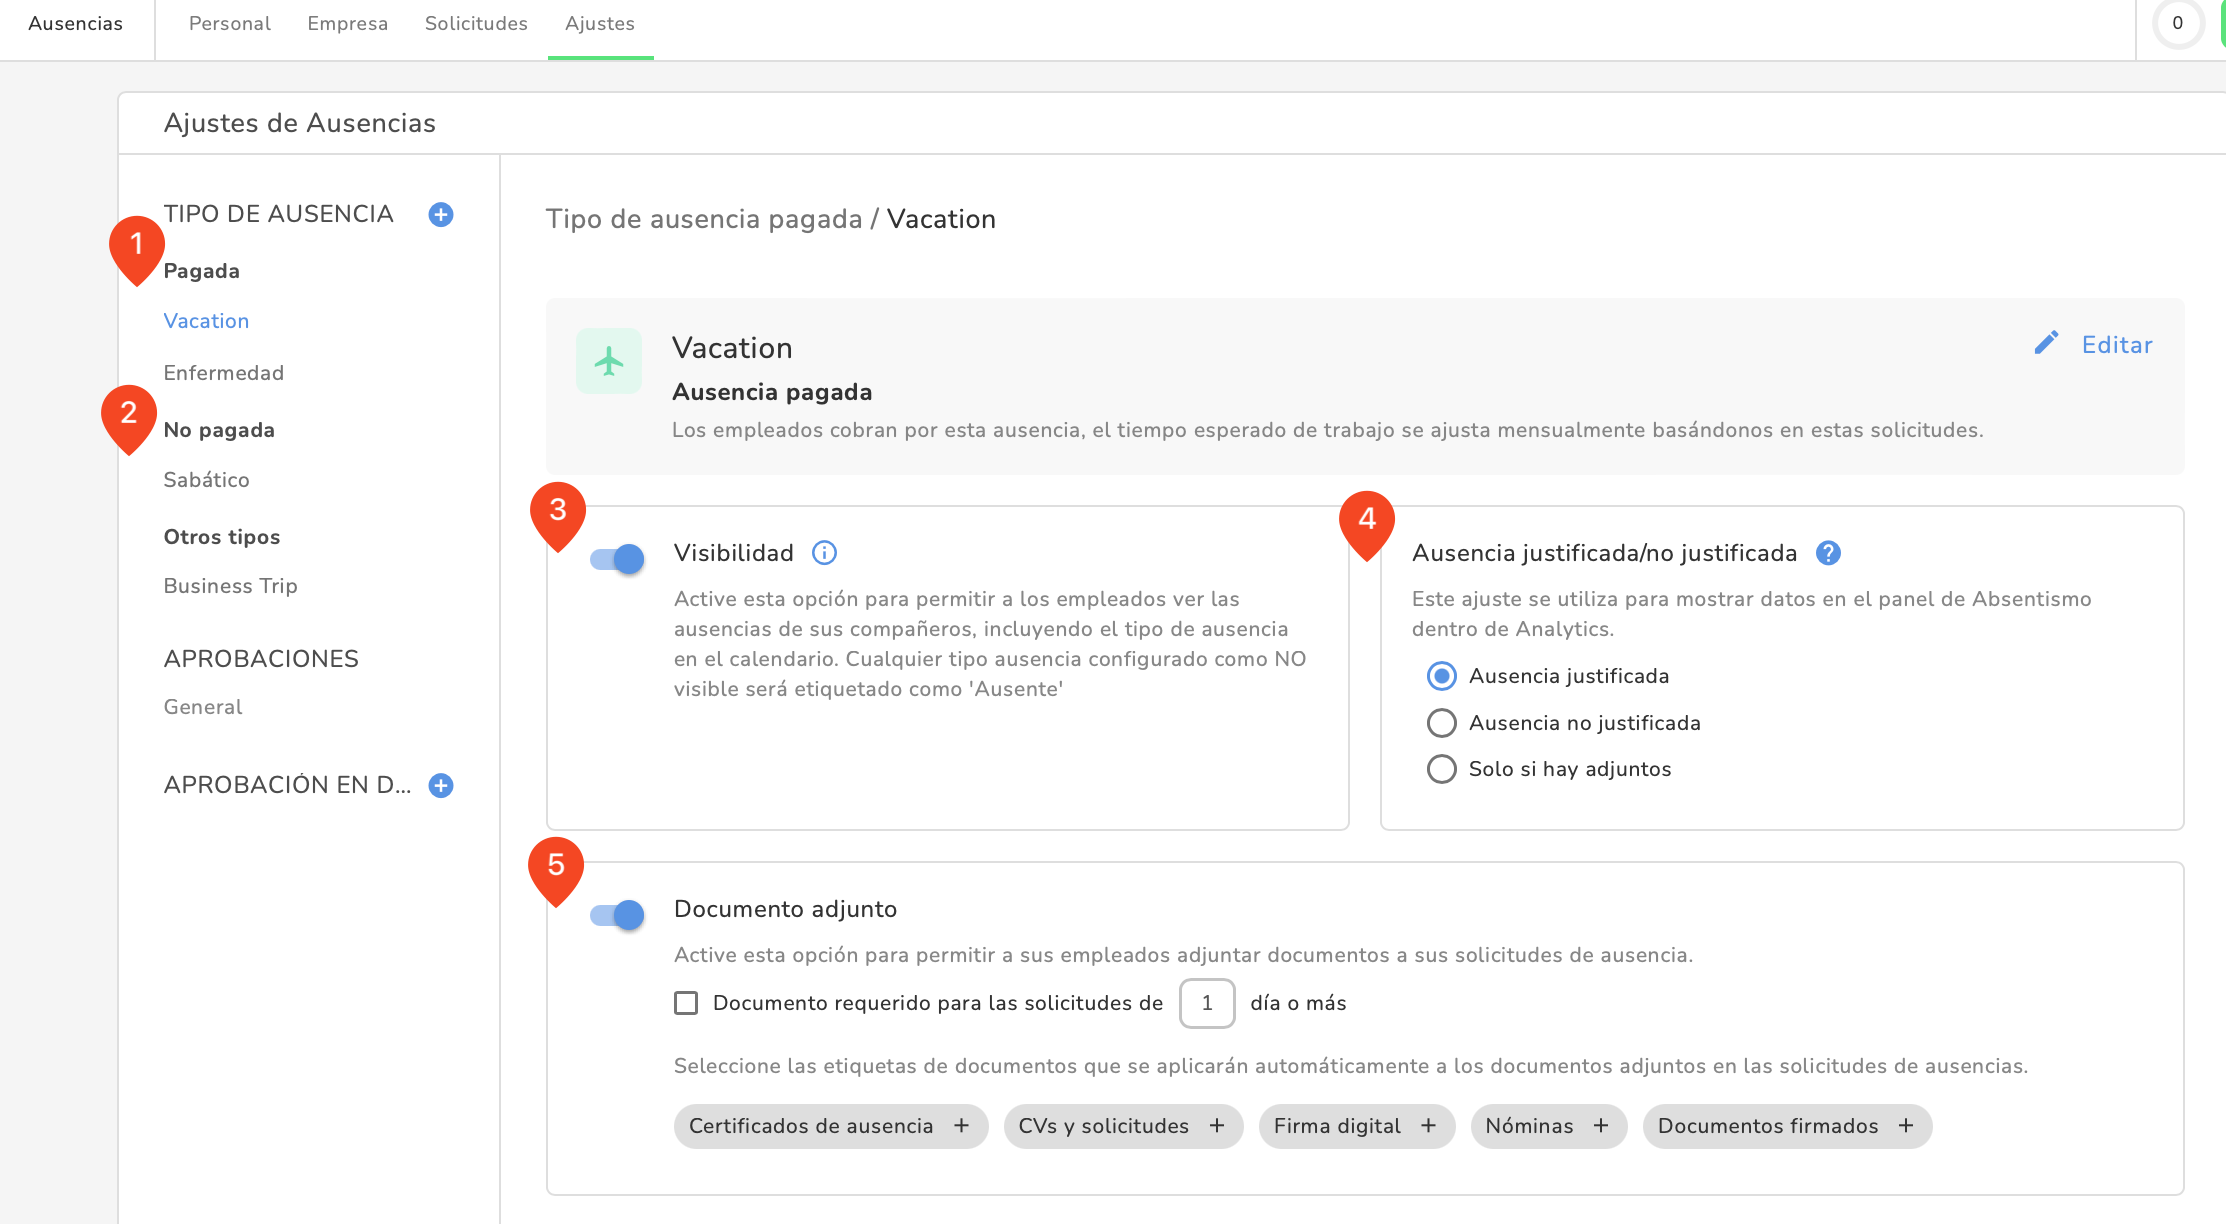
Task: Click the Editar link
Action: [2116, 345]
